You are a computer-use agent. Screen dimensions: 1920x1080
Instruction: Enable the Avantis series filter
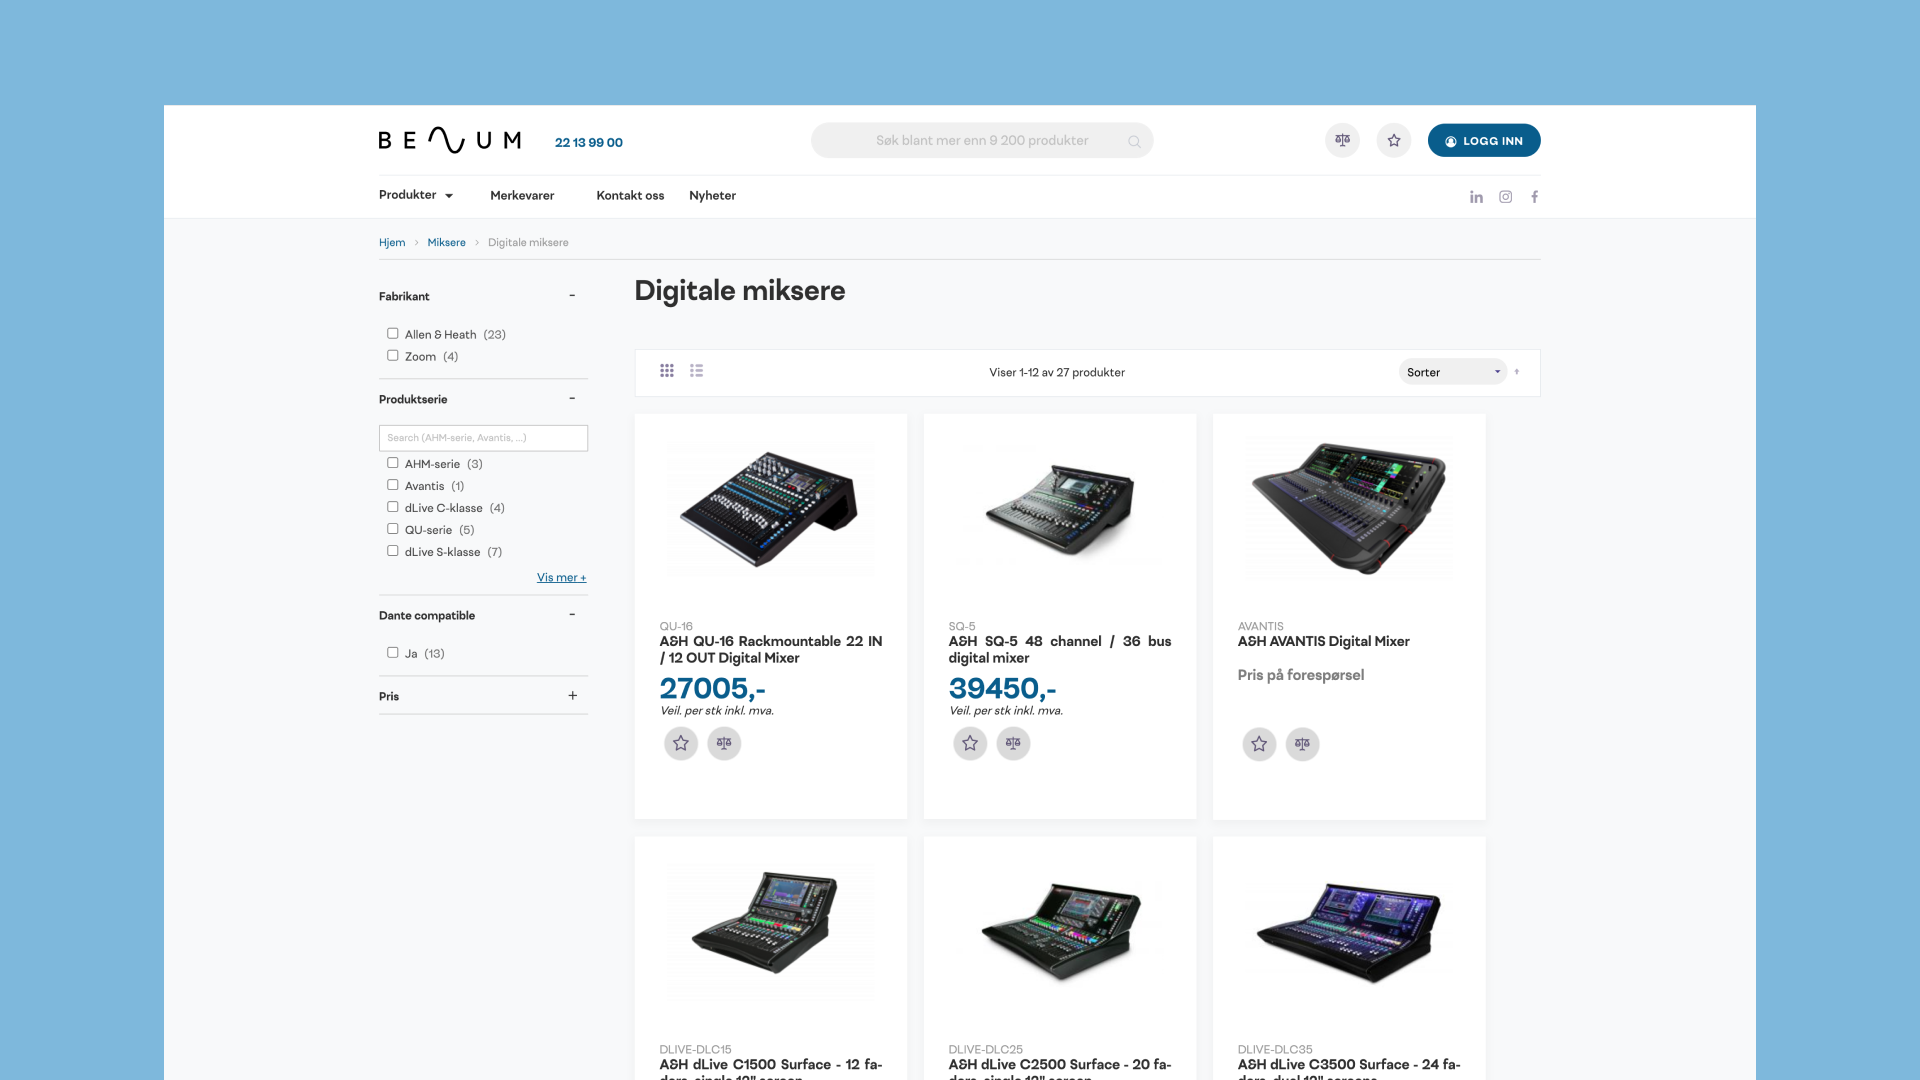pos(393,485)
